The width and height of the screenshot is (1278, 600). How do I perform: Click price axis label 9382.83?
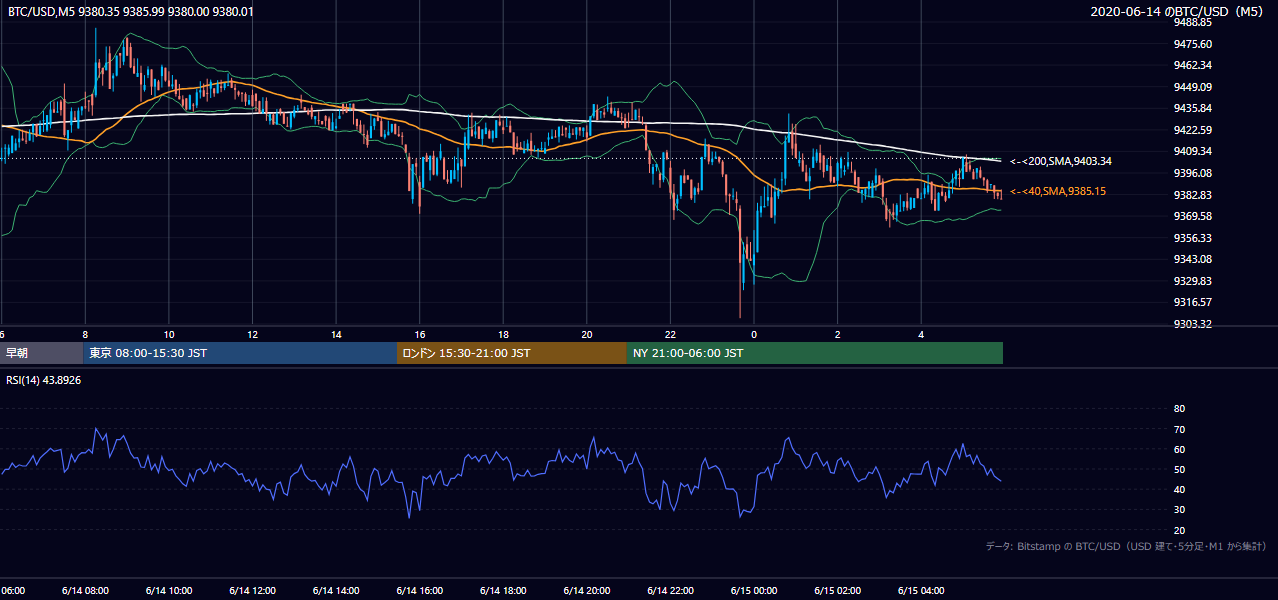coord(1193,195)
